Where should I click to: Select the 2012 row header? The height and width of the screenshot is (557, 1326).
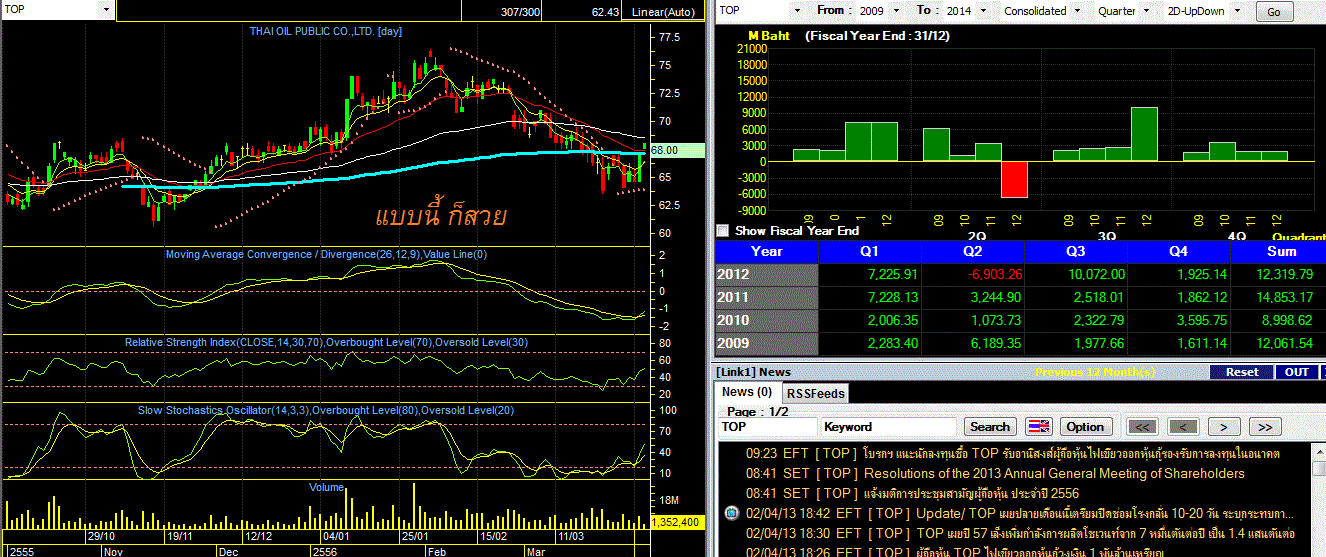[x=767, y=274]
